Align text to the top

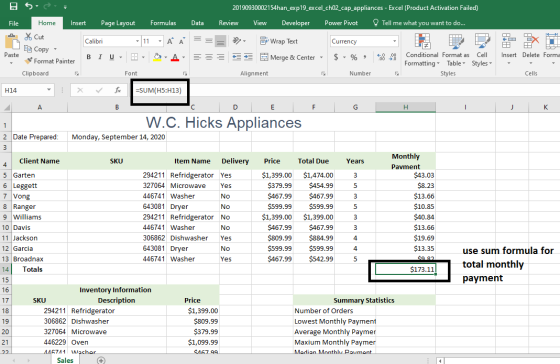coord(197,40)
